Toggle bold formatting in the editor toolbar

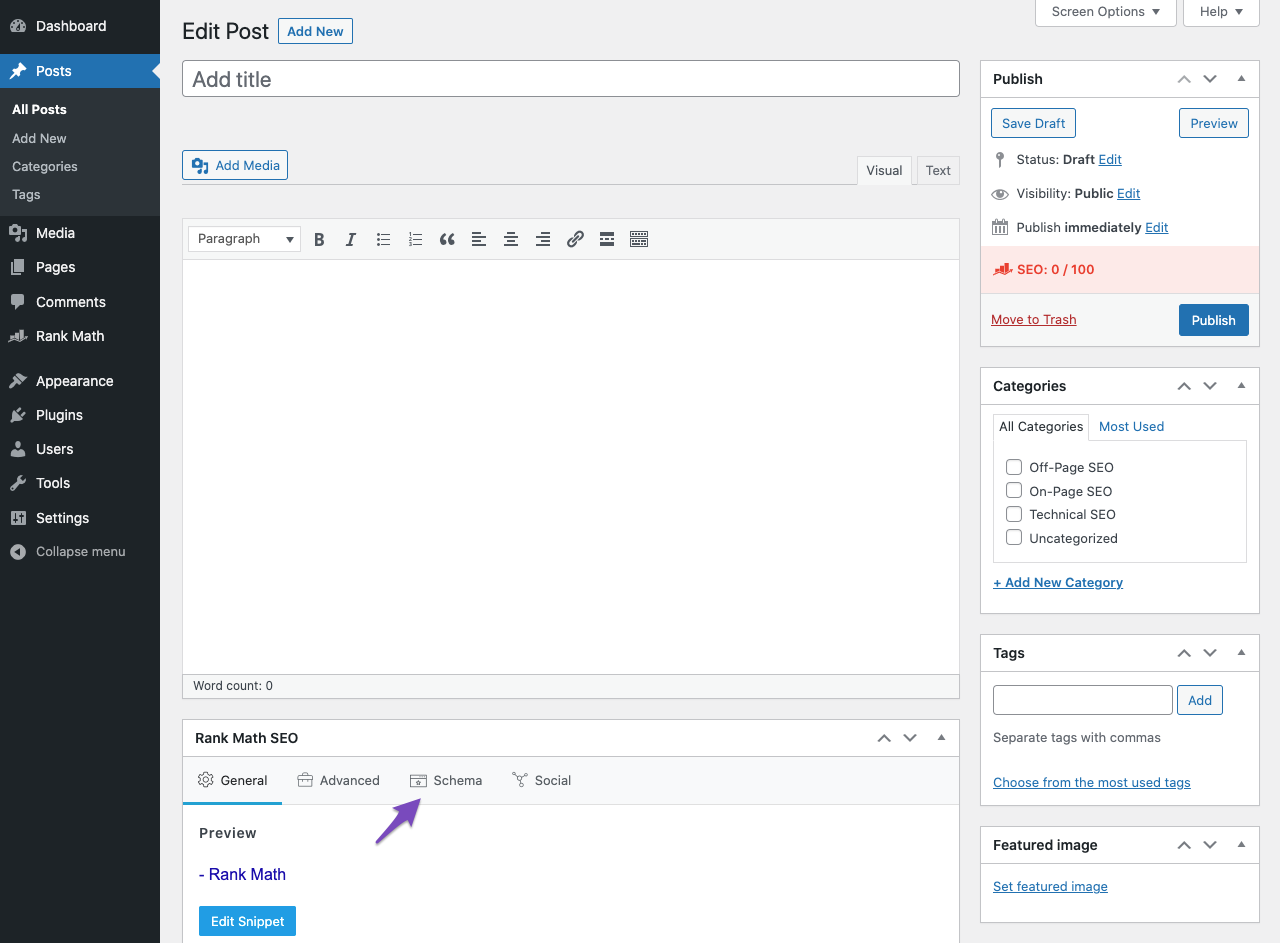pyautogui.click(x=319, y=239)
